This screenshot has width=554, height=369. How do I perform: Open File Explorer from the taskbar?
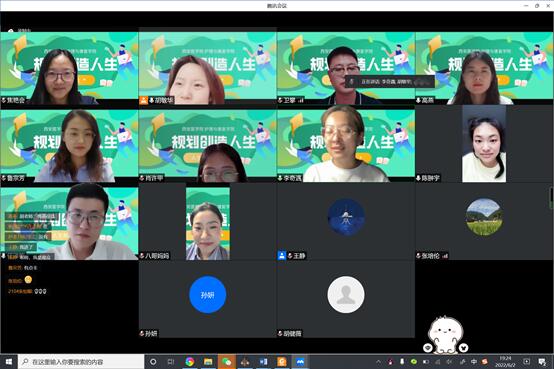coord(208,362)
